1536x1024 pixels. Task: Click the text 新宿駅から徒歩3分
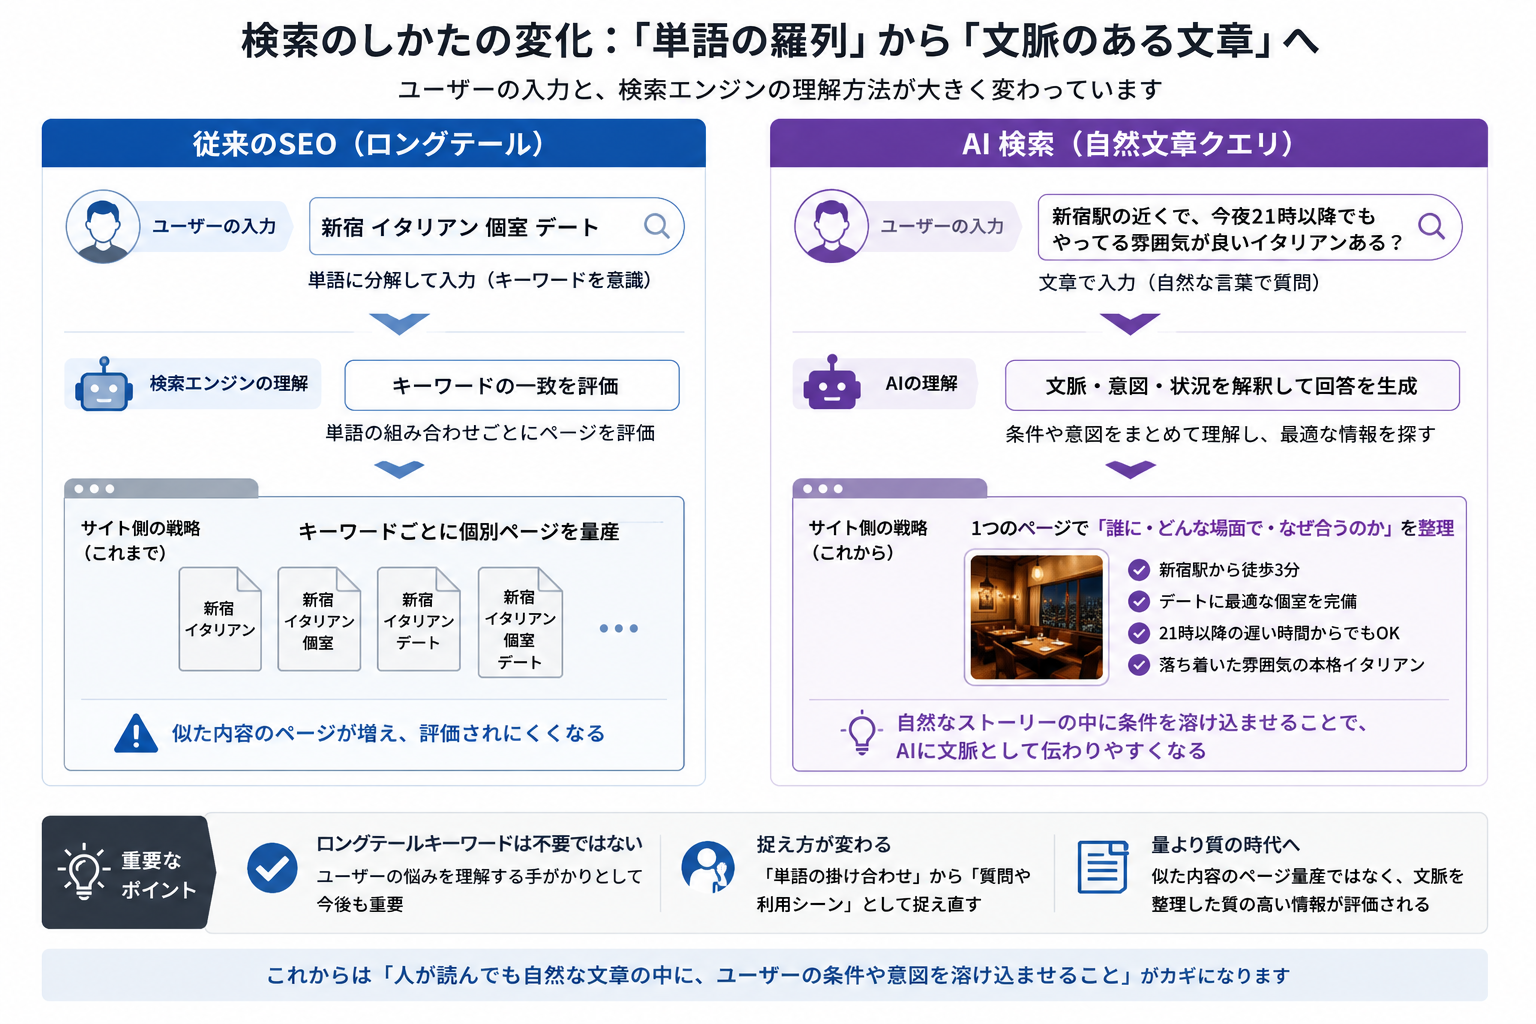[x=1229, y=570]
